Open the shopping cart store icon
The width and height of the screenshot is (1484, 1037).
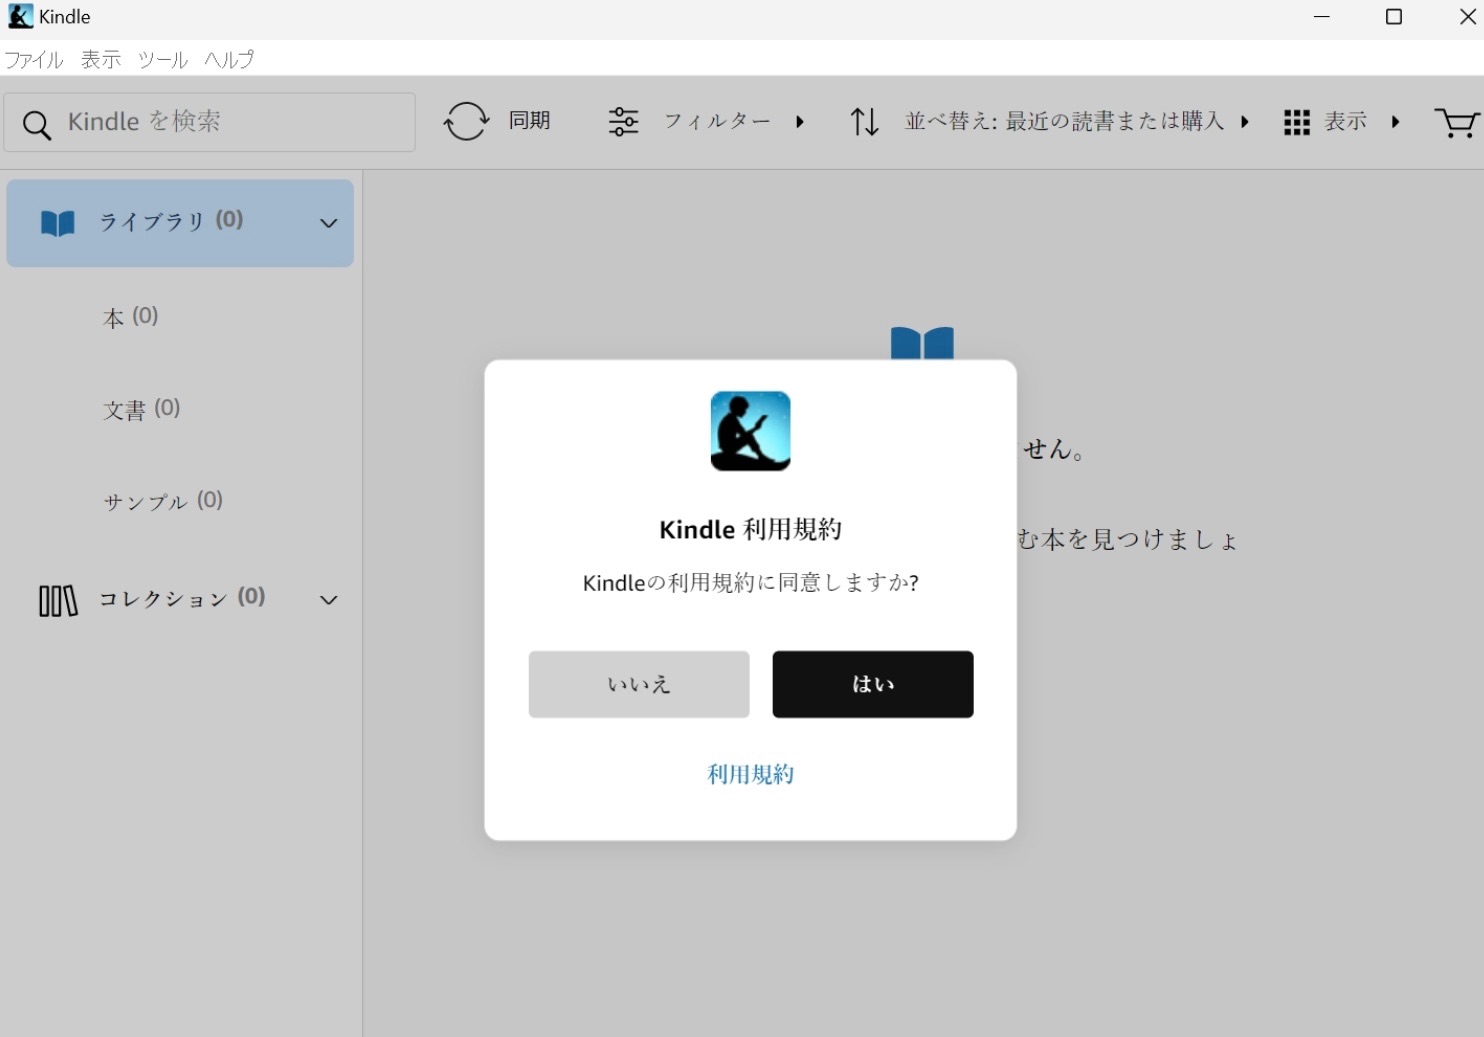point(1456,123)
